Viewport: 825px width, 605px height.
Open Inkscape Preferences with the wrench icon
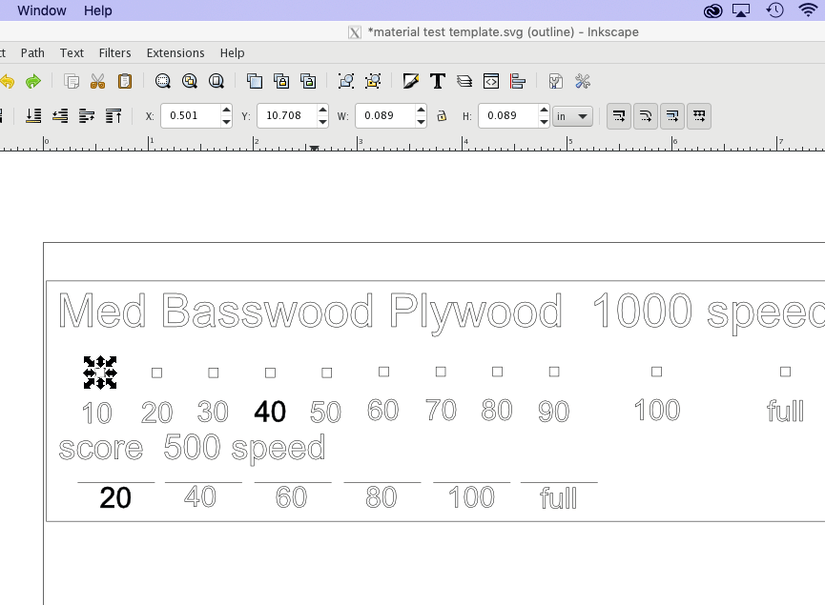click(583, 81)
